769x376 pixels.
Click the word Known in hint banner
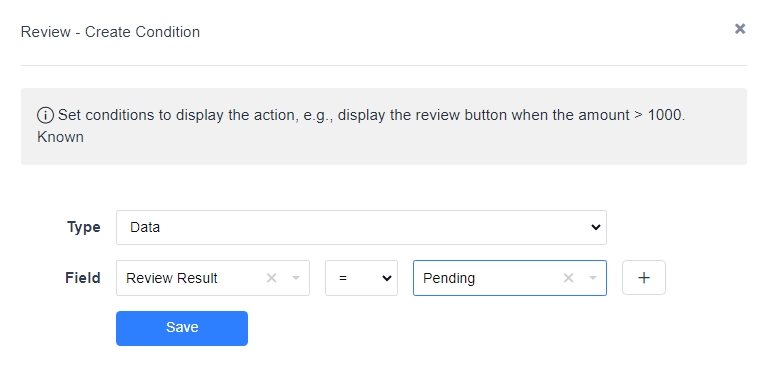coord(60,137)
